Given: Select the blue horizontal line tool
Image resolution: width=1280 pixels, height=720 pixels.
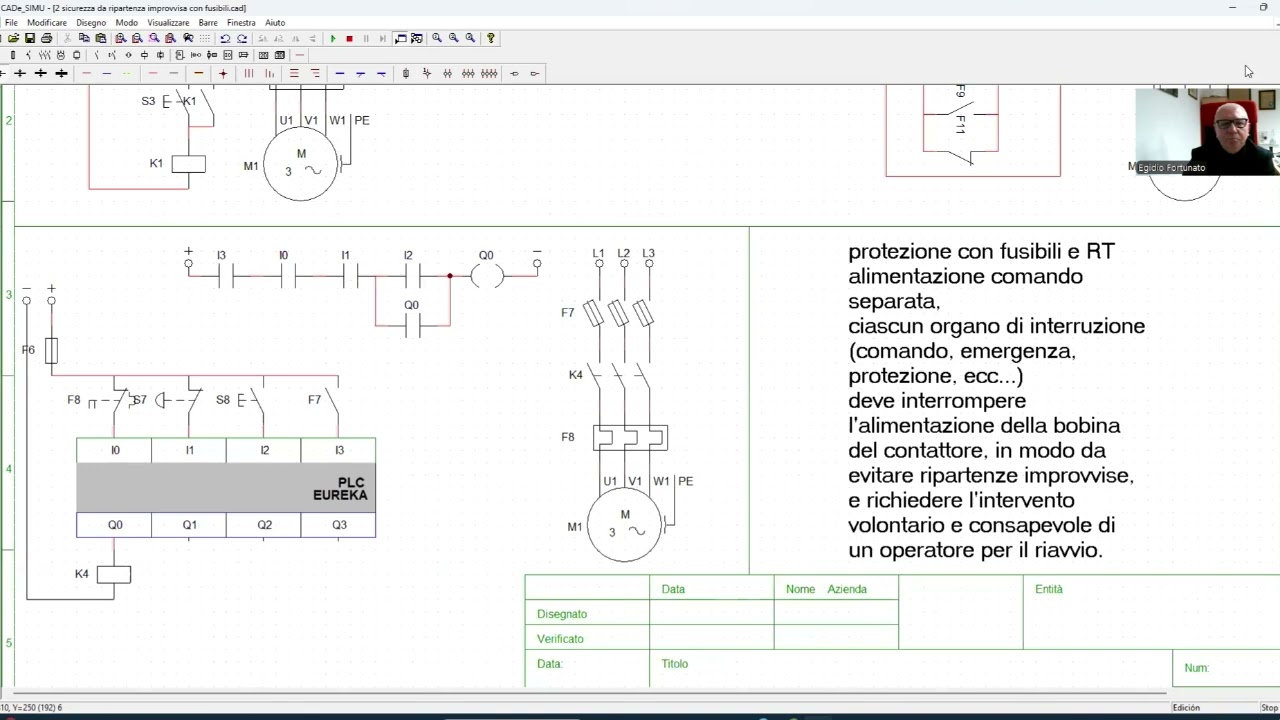Looking at the screenshot, I should [x=340, y=73].
